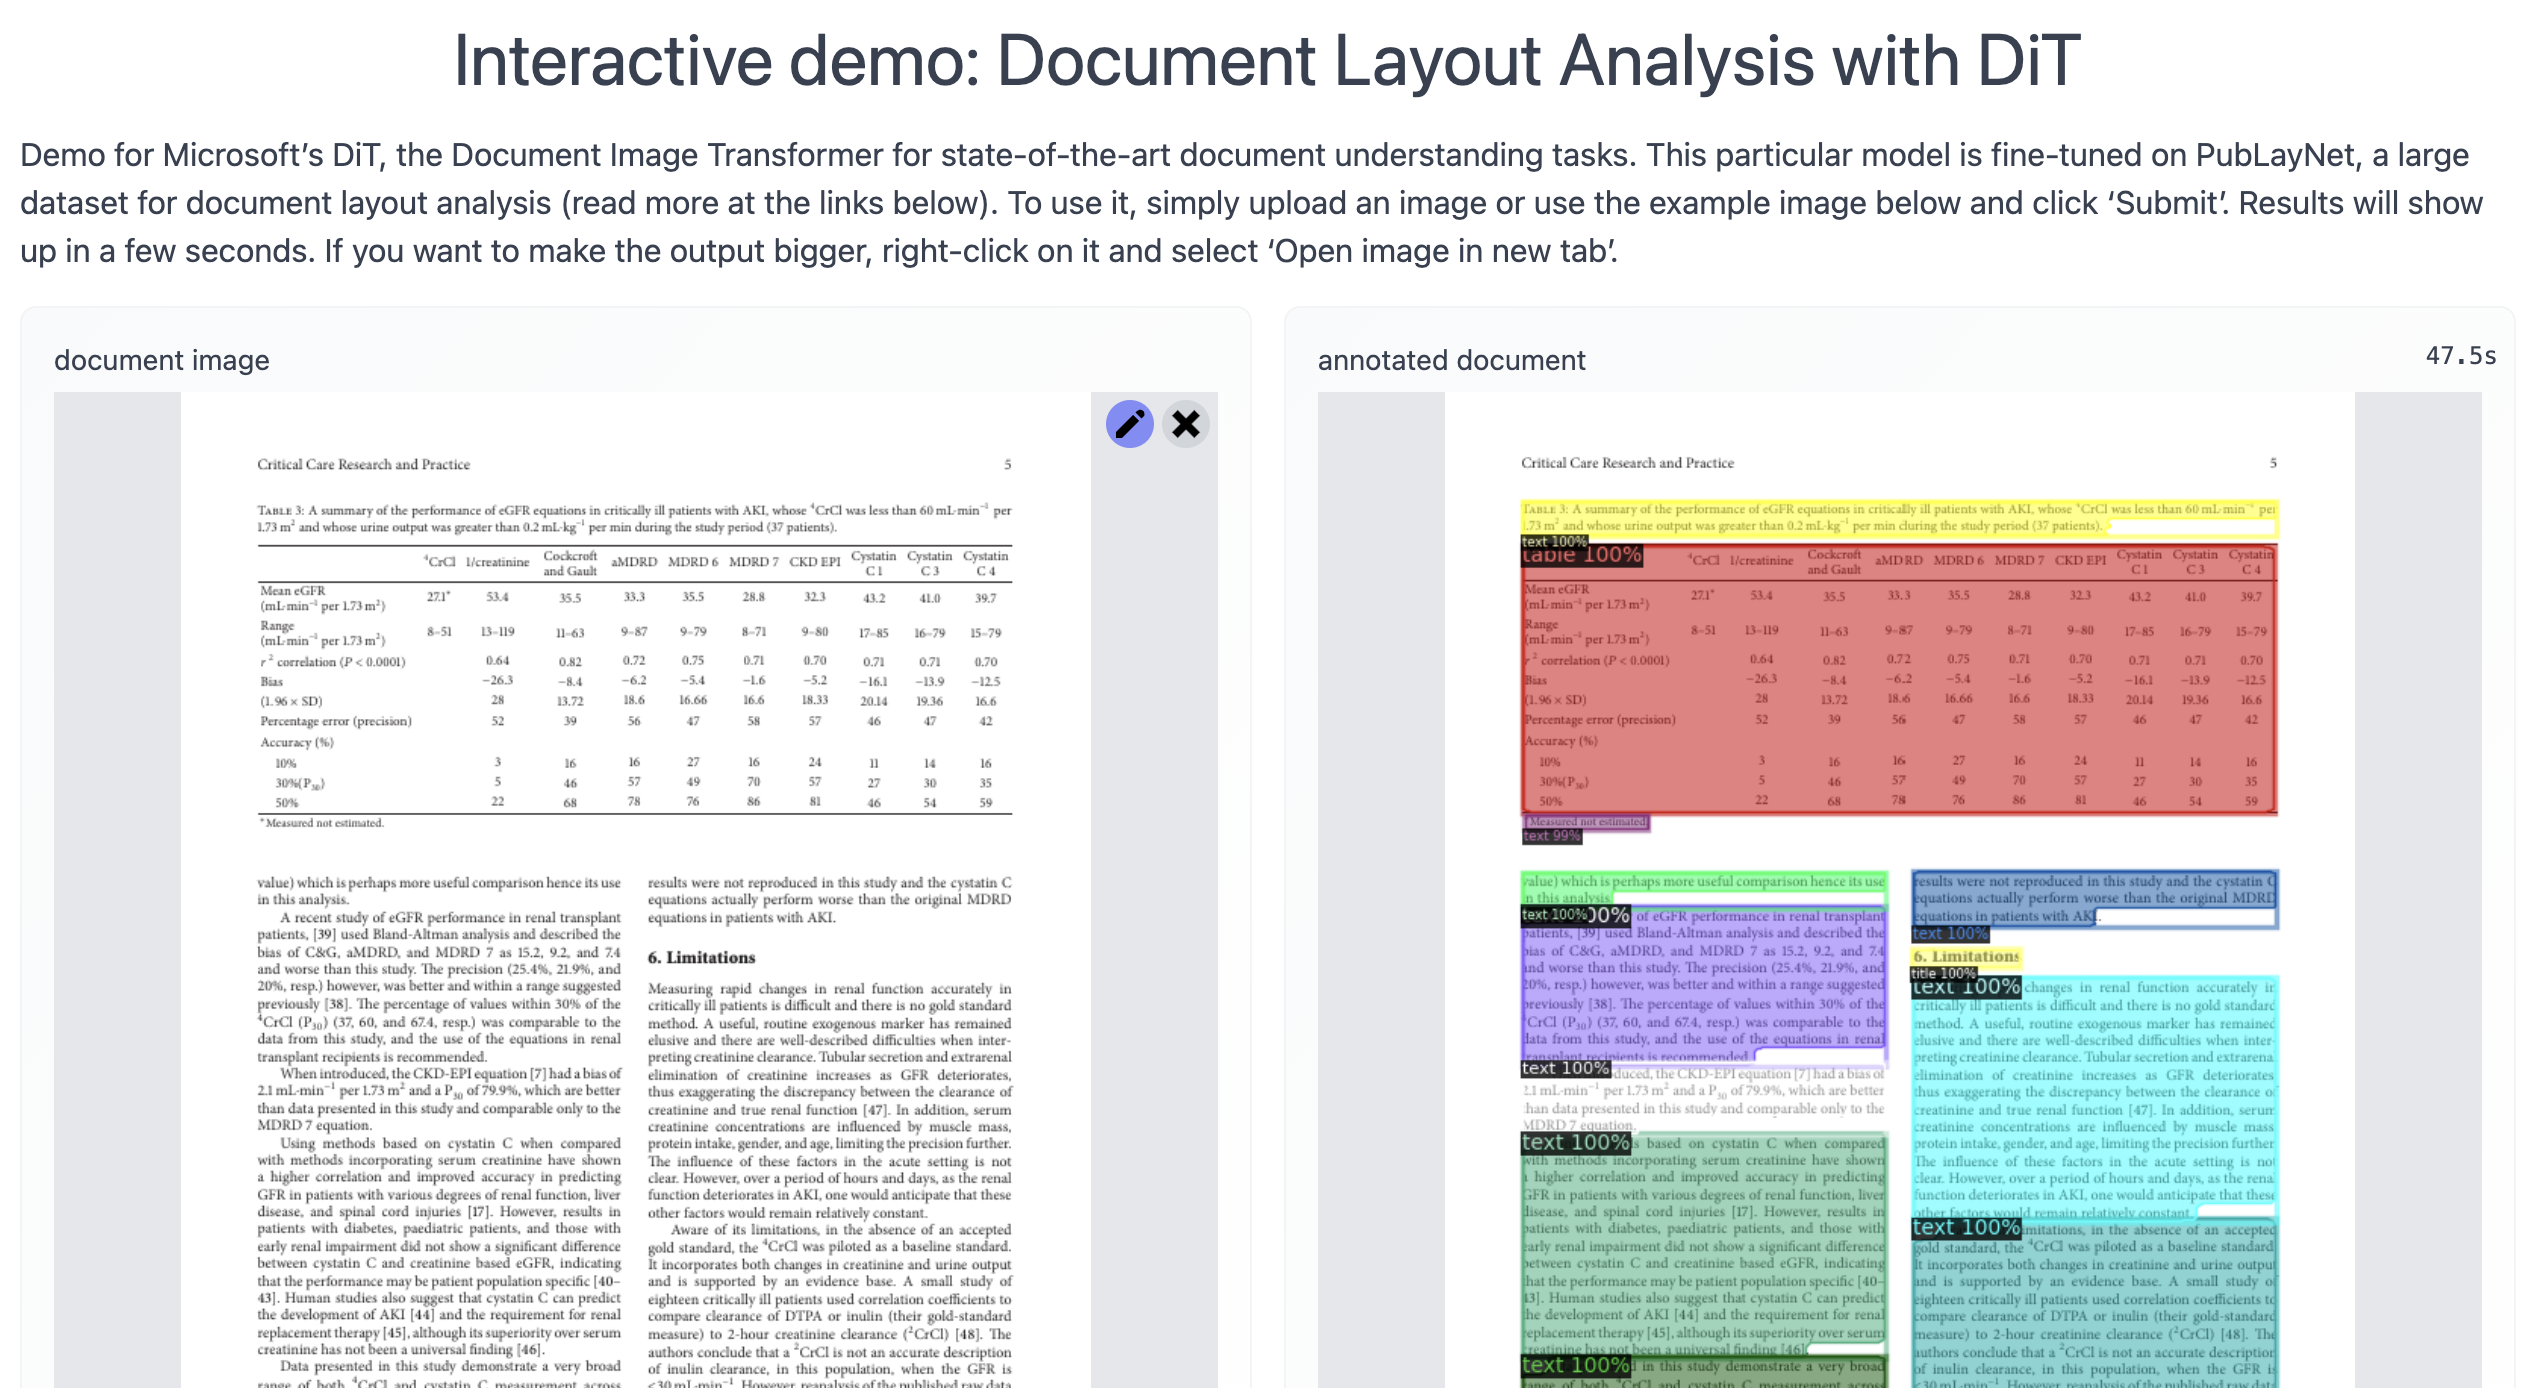Click the 'title 100%' label near Limitations heading
The height and width of the screenshot is (1388, 2524).
[1944, 973]
